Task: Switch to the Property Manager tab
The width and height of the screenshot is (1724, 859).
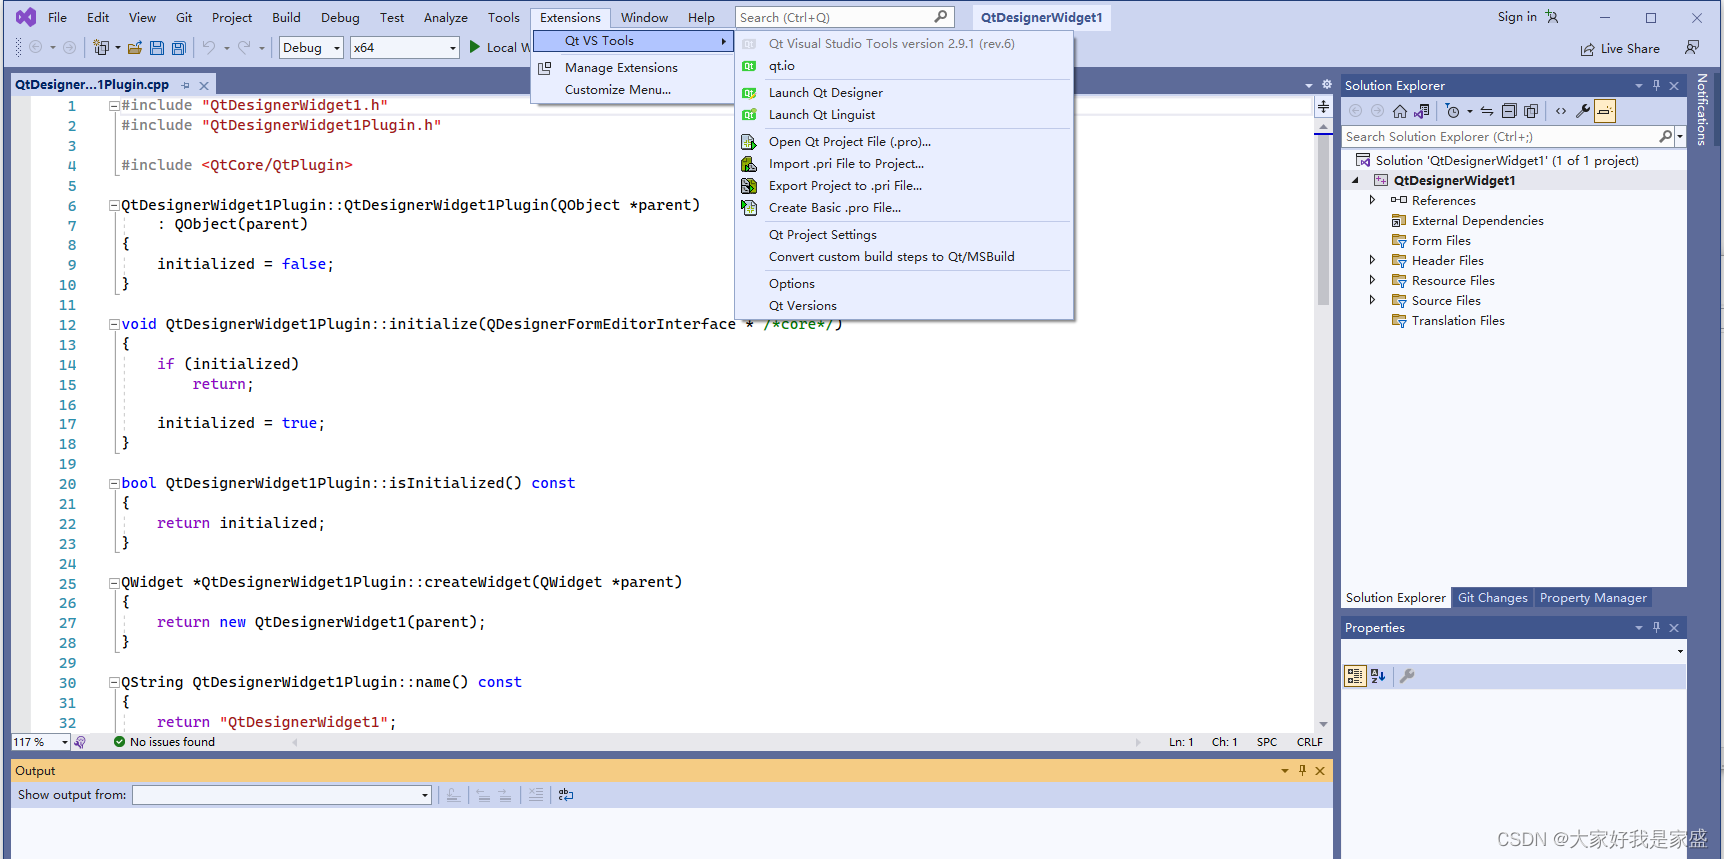Action: pyautogui.click(x=1593, y=597)
